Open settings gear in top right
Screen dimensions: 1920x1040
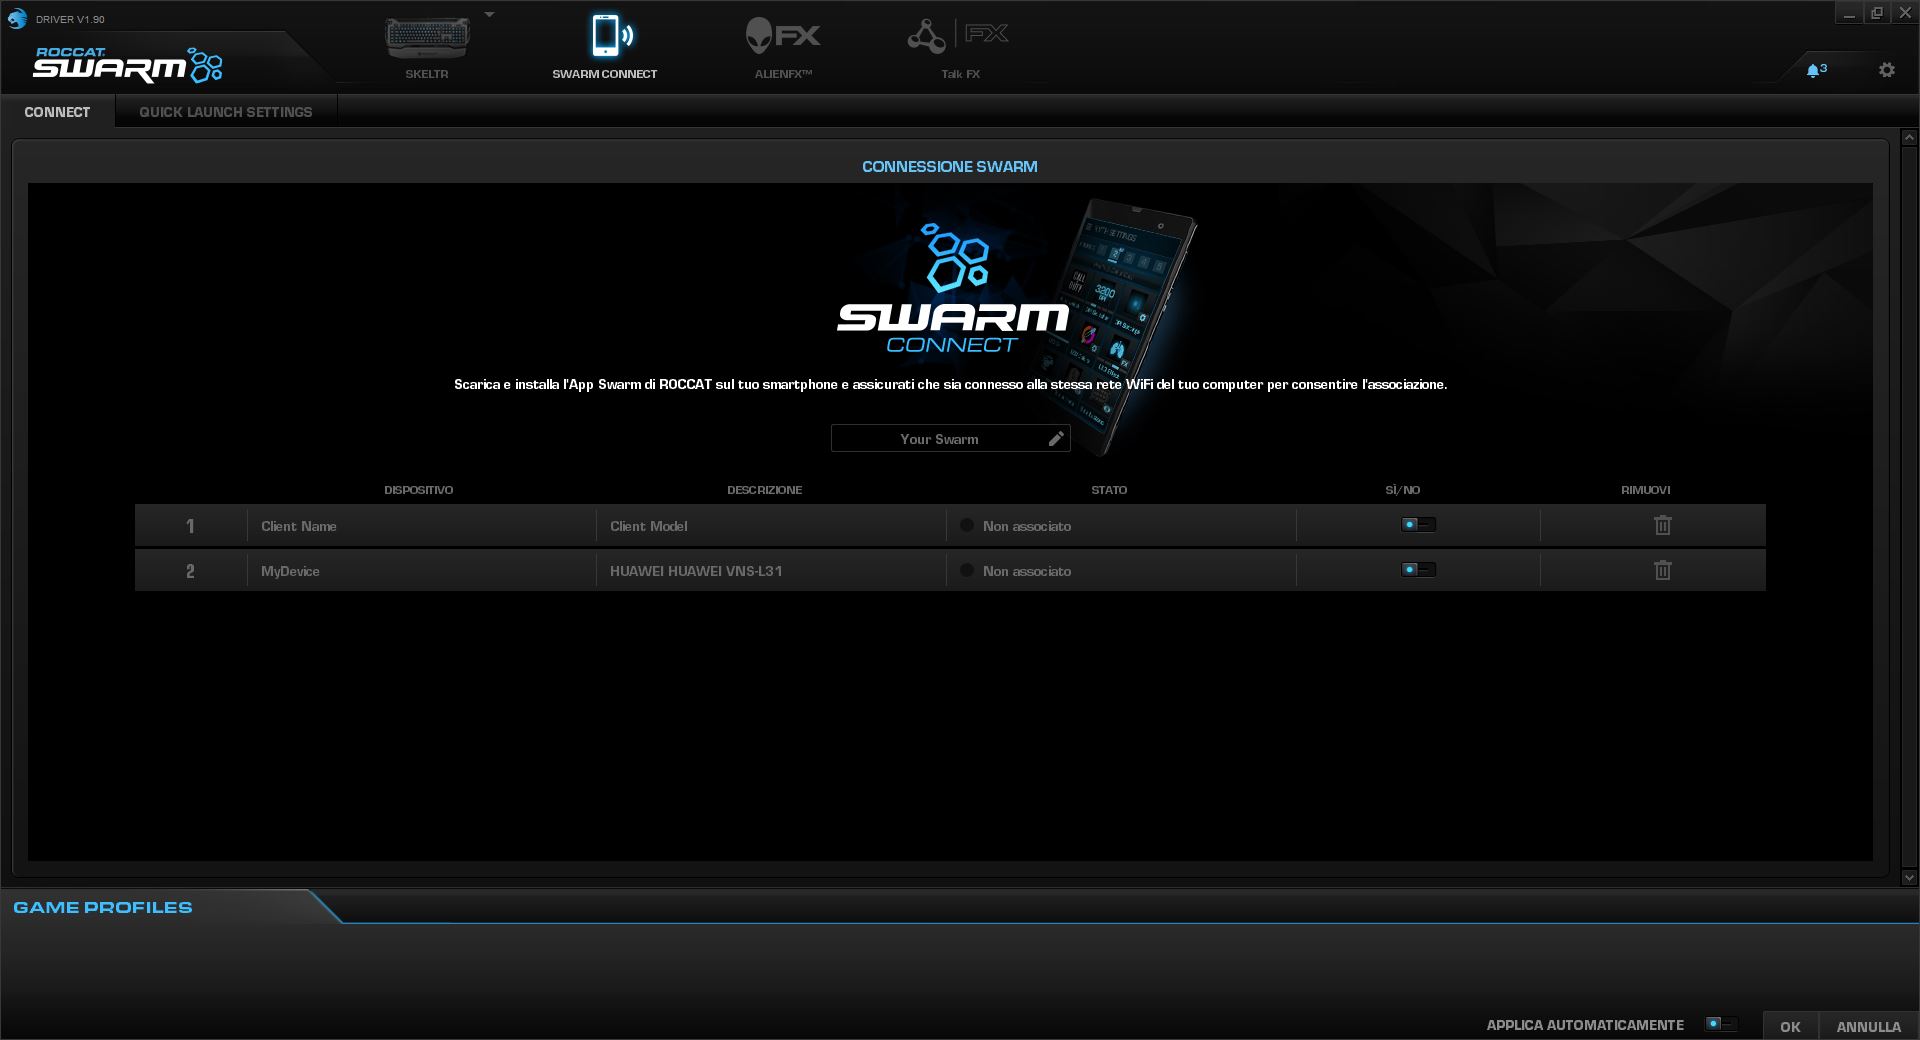click(x=1886, y=70)
